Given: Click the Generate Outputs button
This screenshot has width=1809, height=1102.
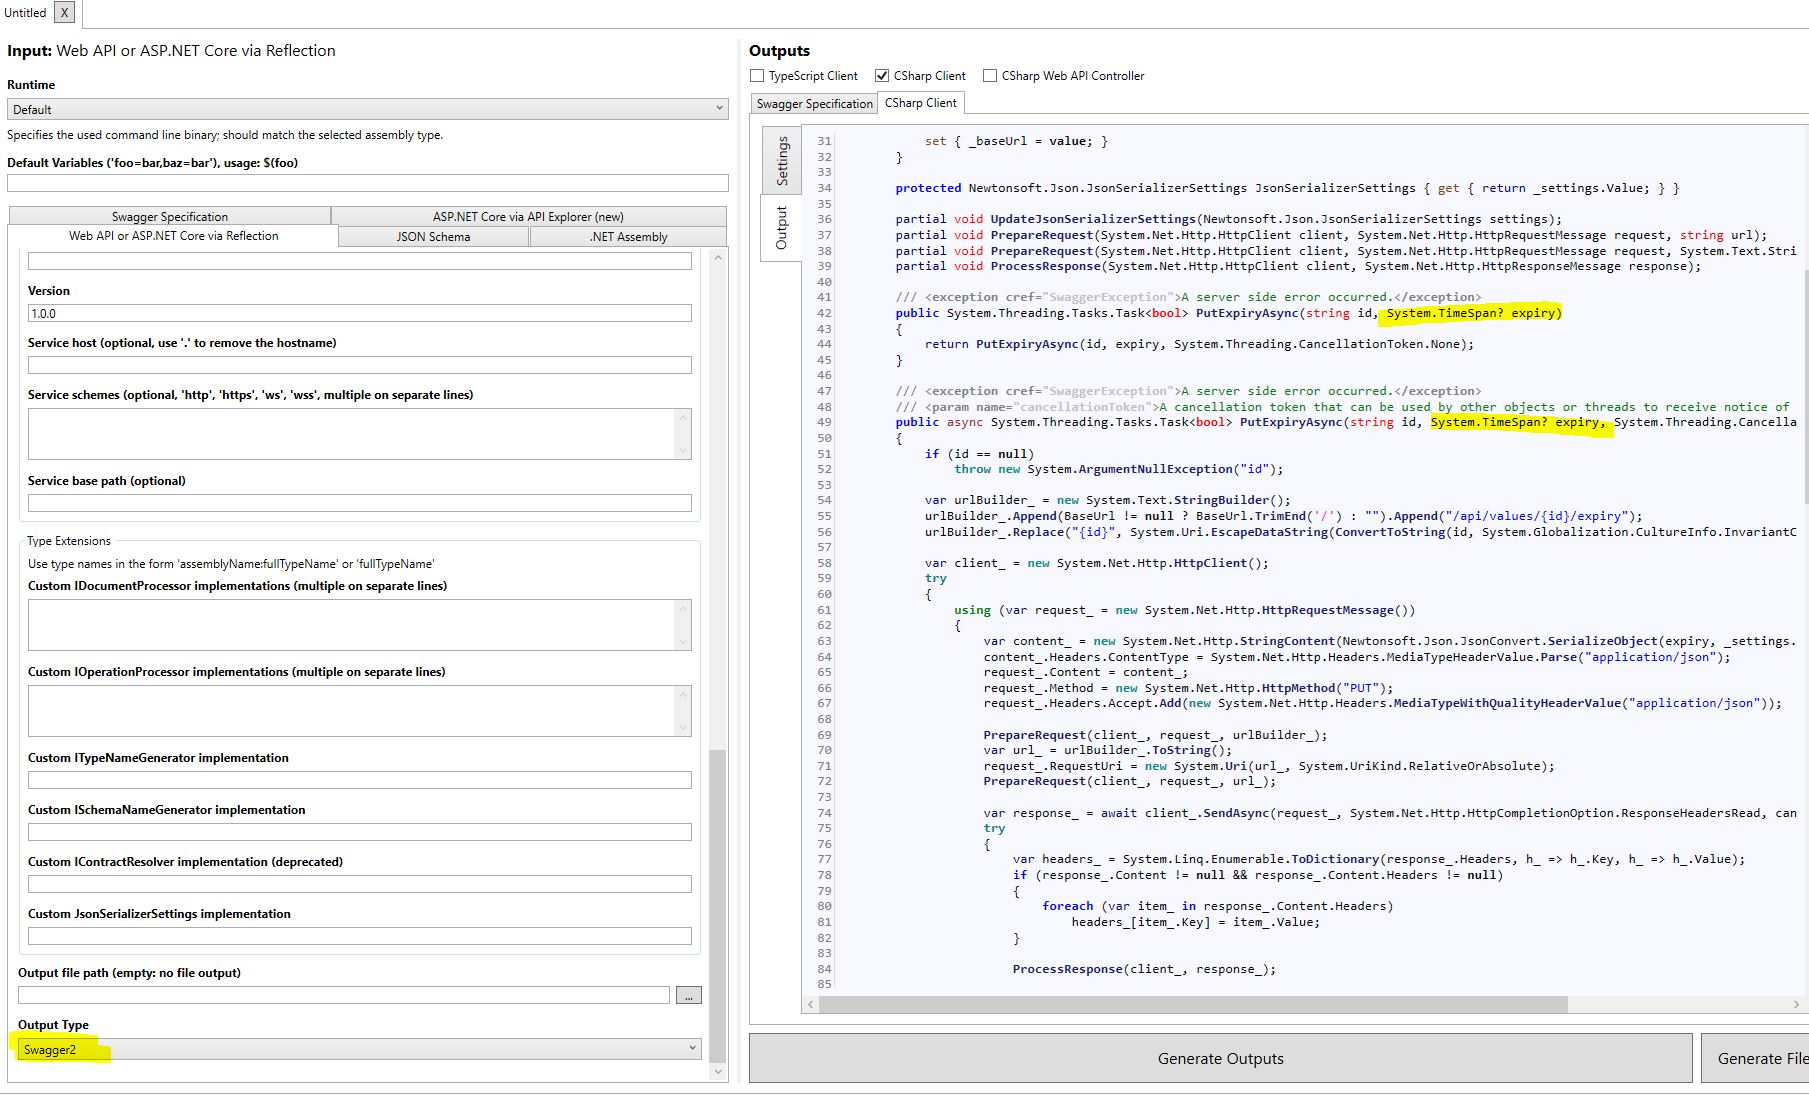Looking at the screenshot, I should pos(1220,1058).
